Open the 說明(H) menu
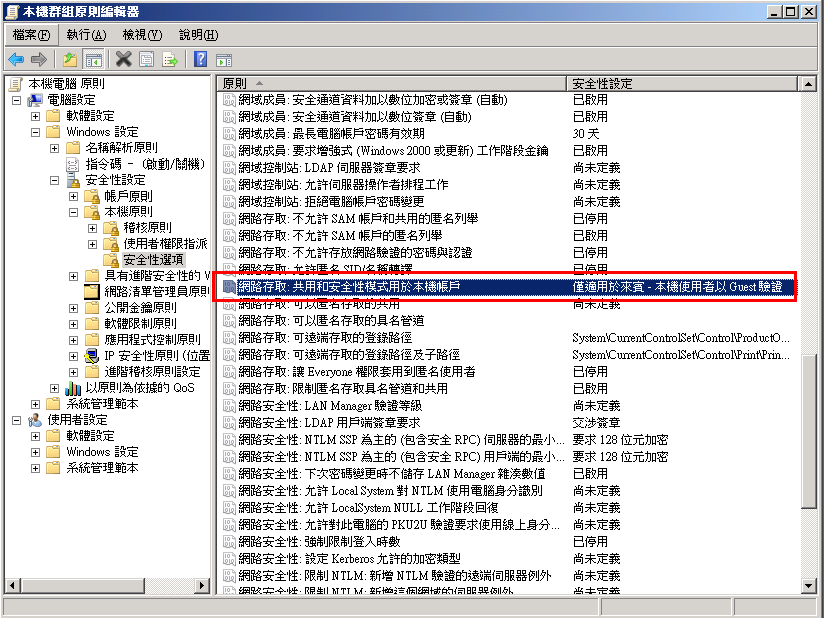Image resolution: width=824 pixels, height=618 pixels. point(198,35)
